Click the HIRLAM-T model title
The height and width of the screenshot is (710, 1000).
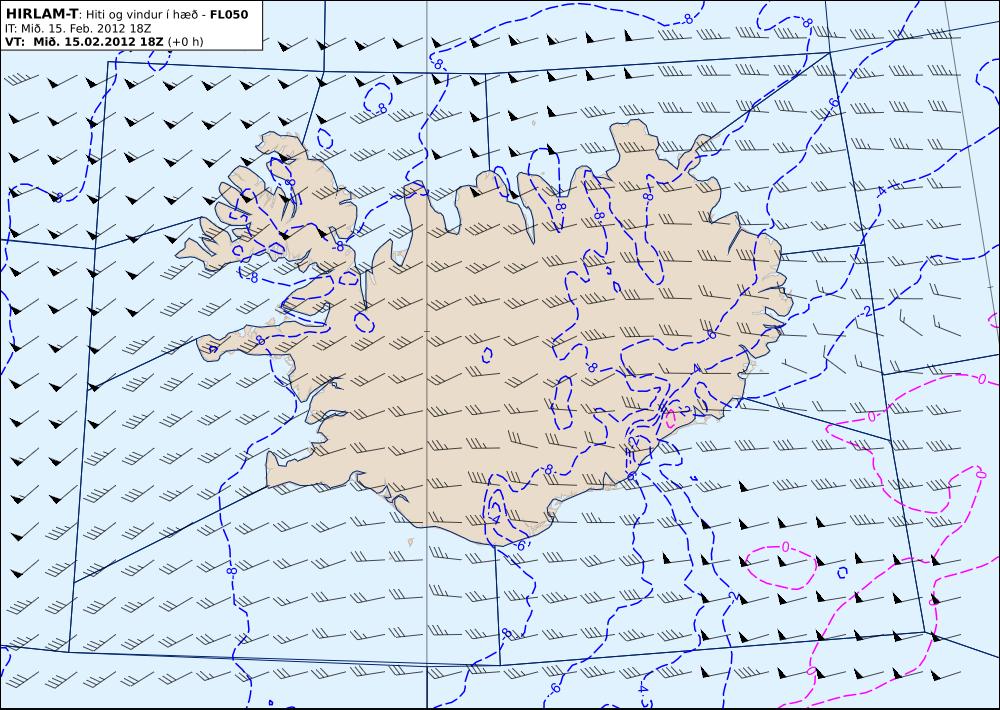pyautogui.click(x=41, y=13)
